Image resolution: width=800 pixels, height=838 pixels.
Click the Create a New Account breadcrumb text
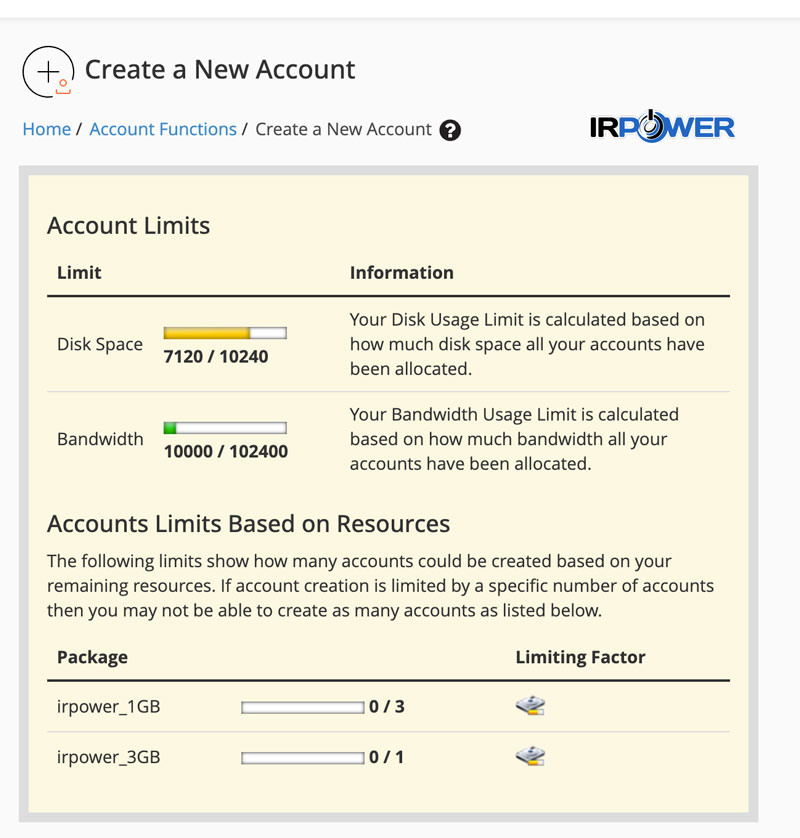click(x=343, y=129)
